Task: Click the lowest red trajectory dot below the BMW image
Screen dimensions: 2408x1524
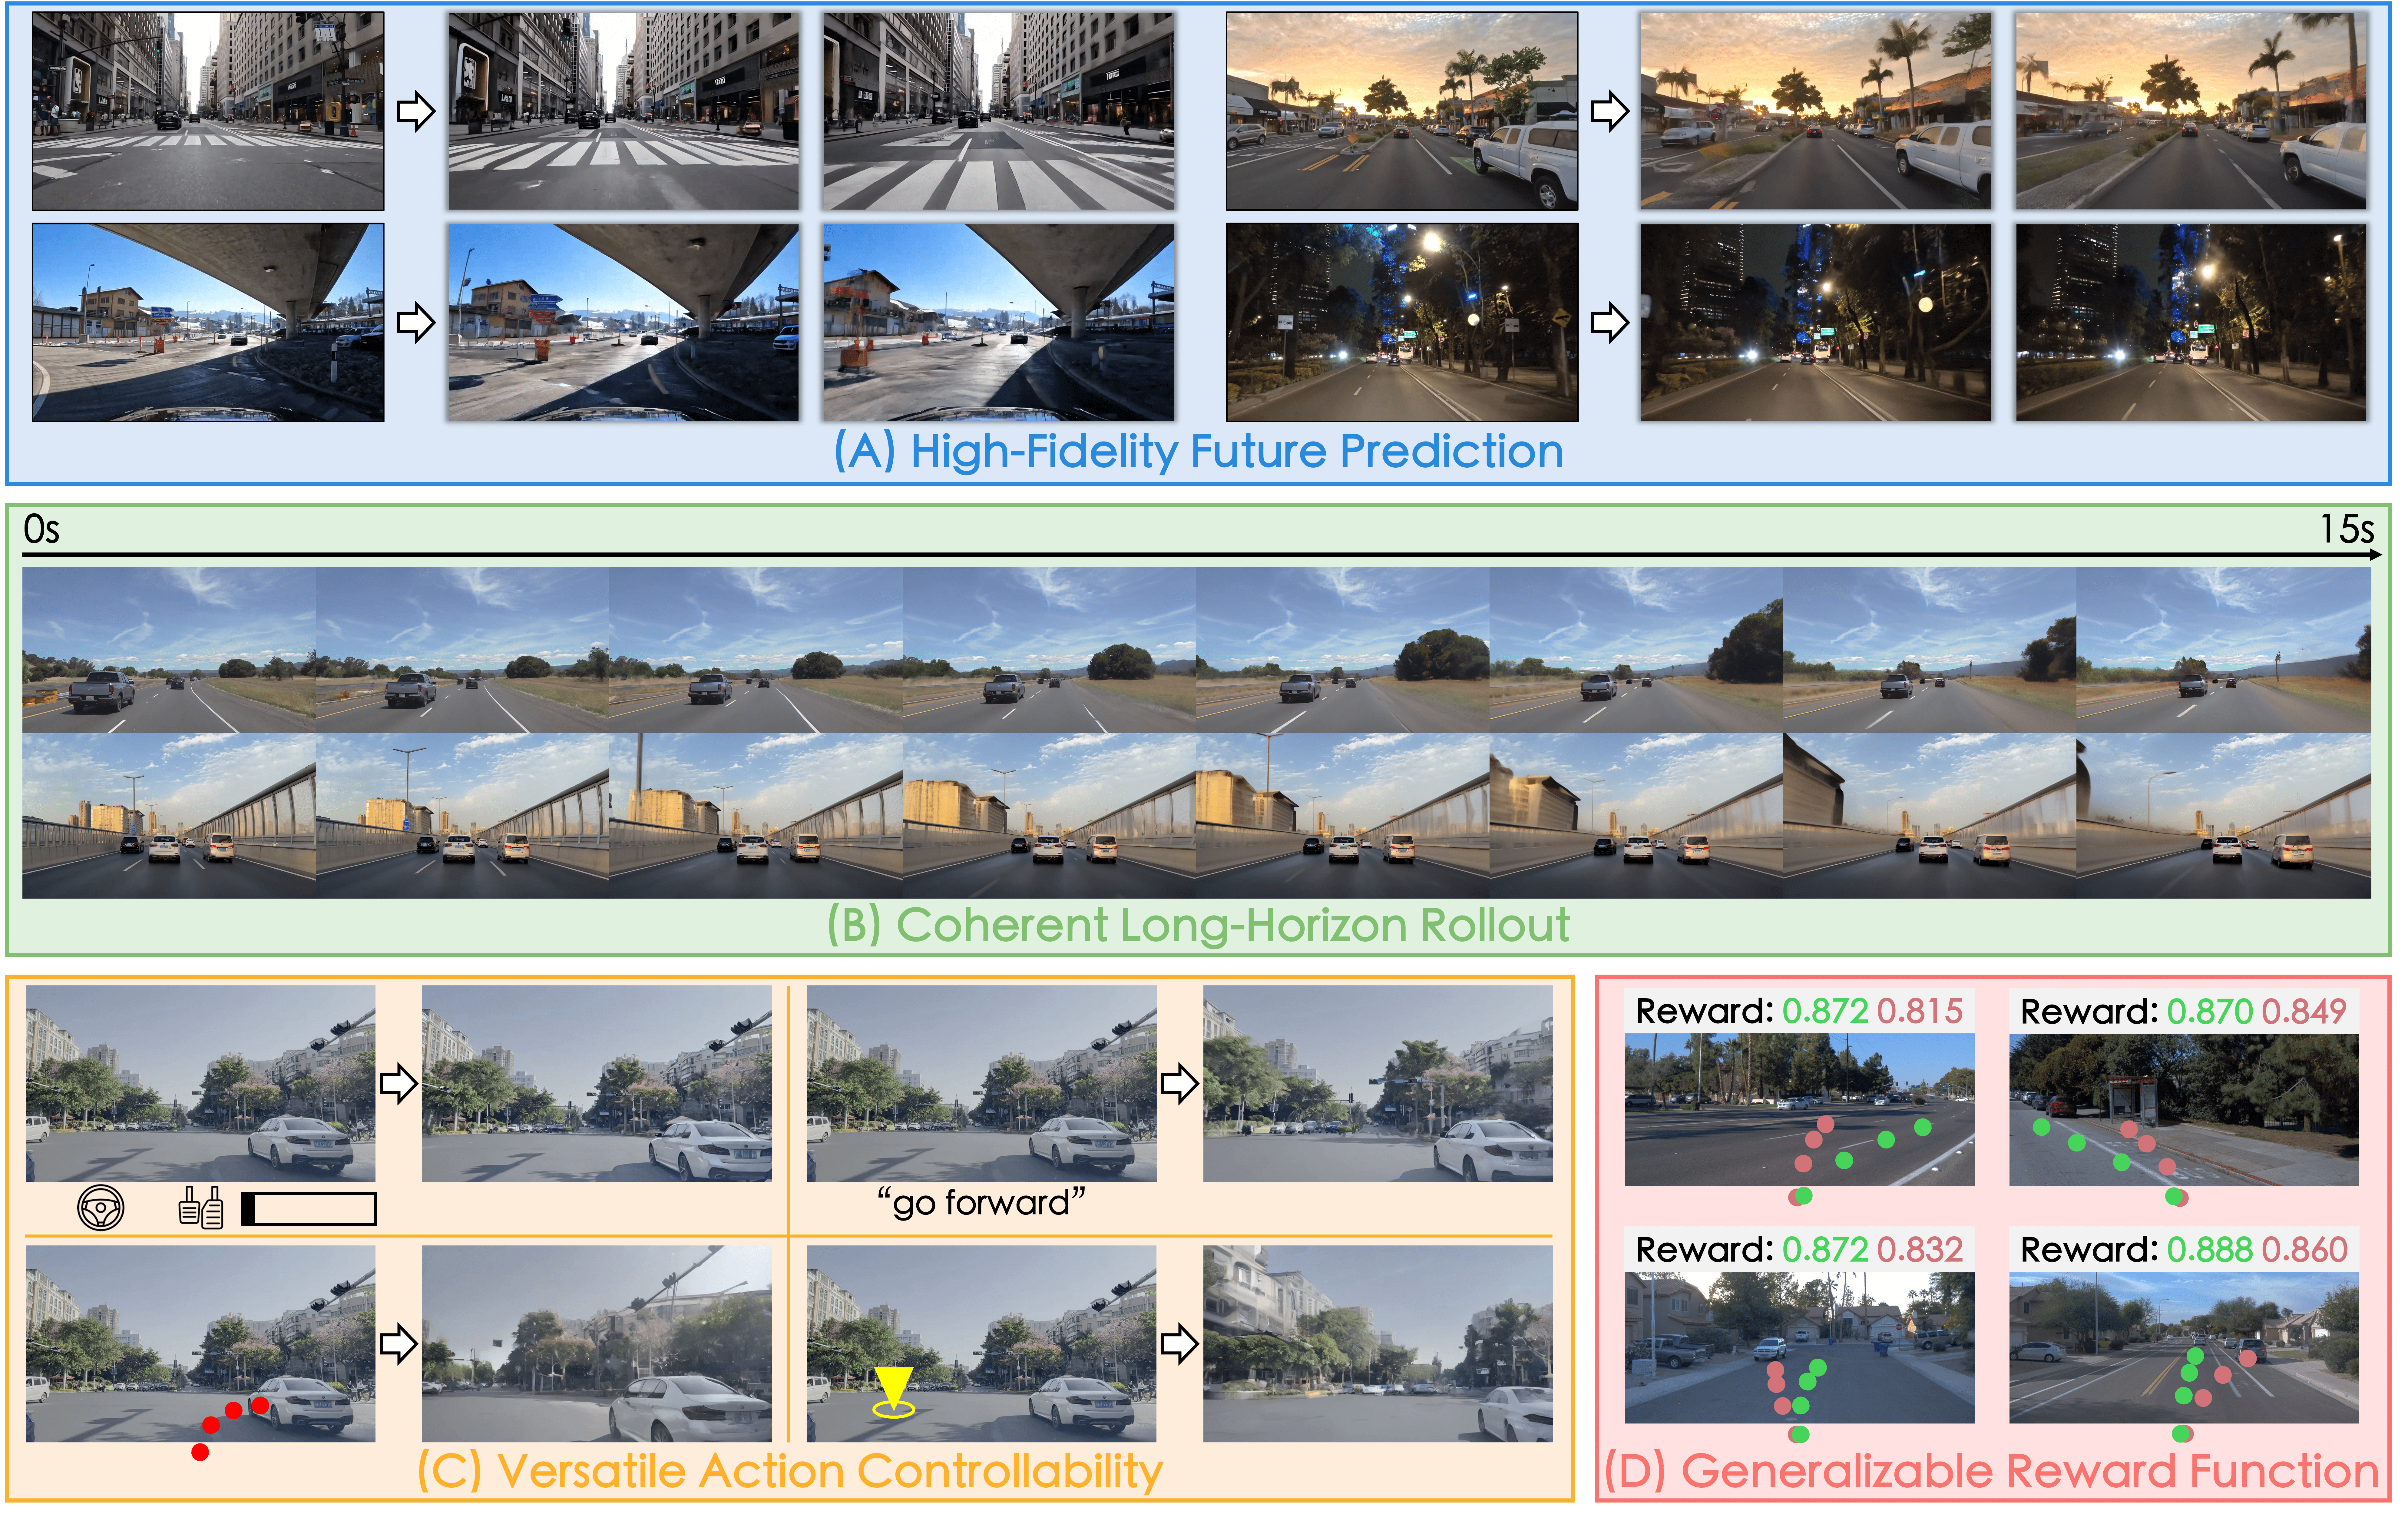Action: point(200,1452)
